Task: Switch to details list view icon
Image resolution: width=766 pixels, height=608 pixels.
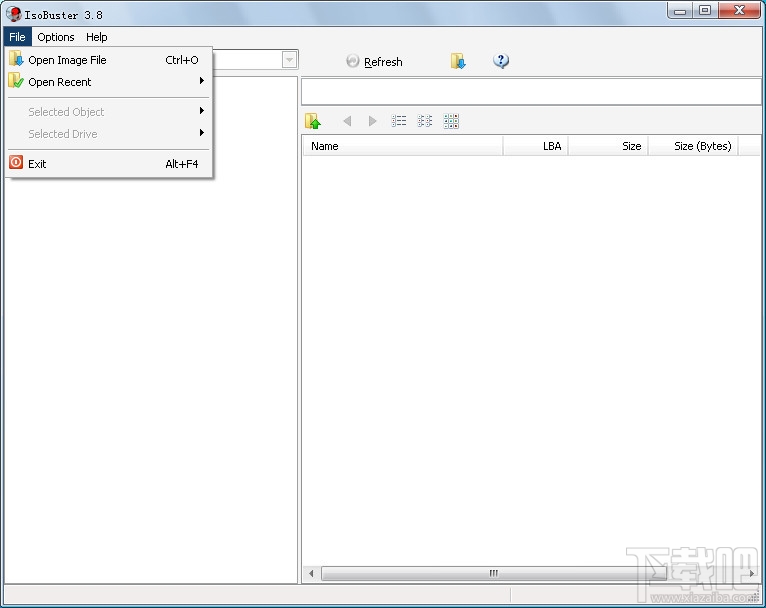Action: coord(399,121)
